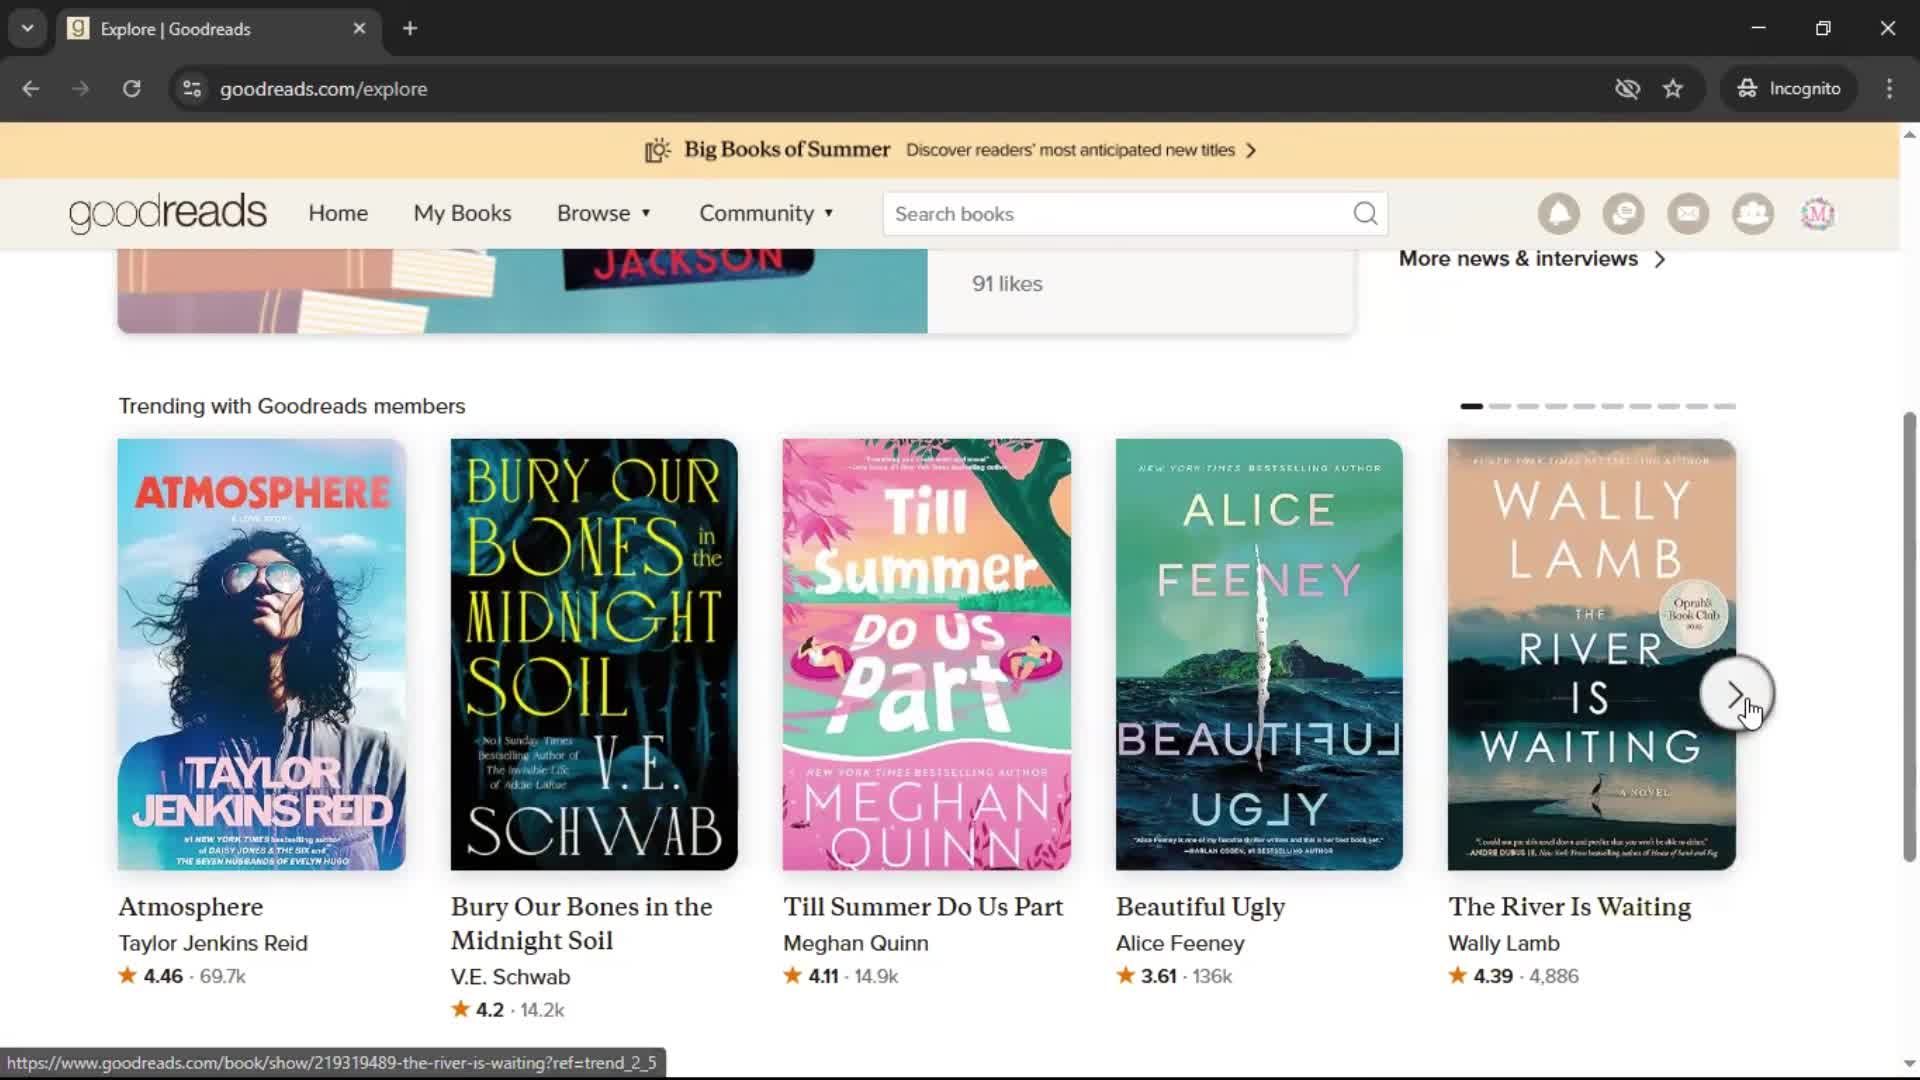Go back to the previous page
This screenshot has height=1080, width=1920.
(31, 89)
